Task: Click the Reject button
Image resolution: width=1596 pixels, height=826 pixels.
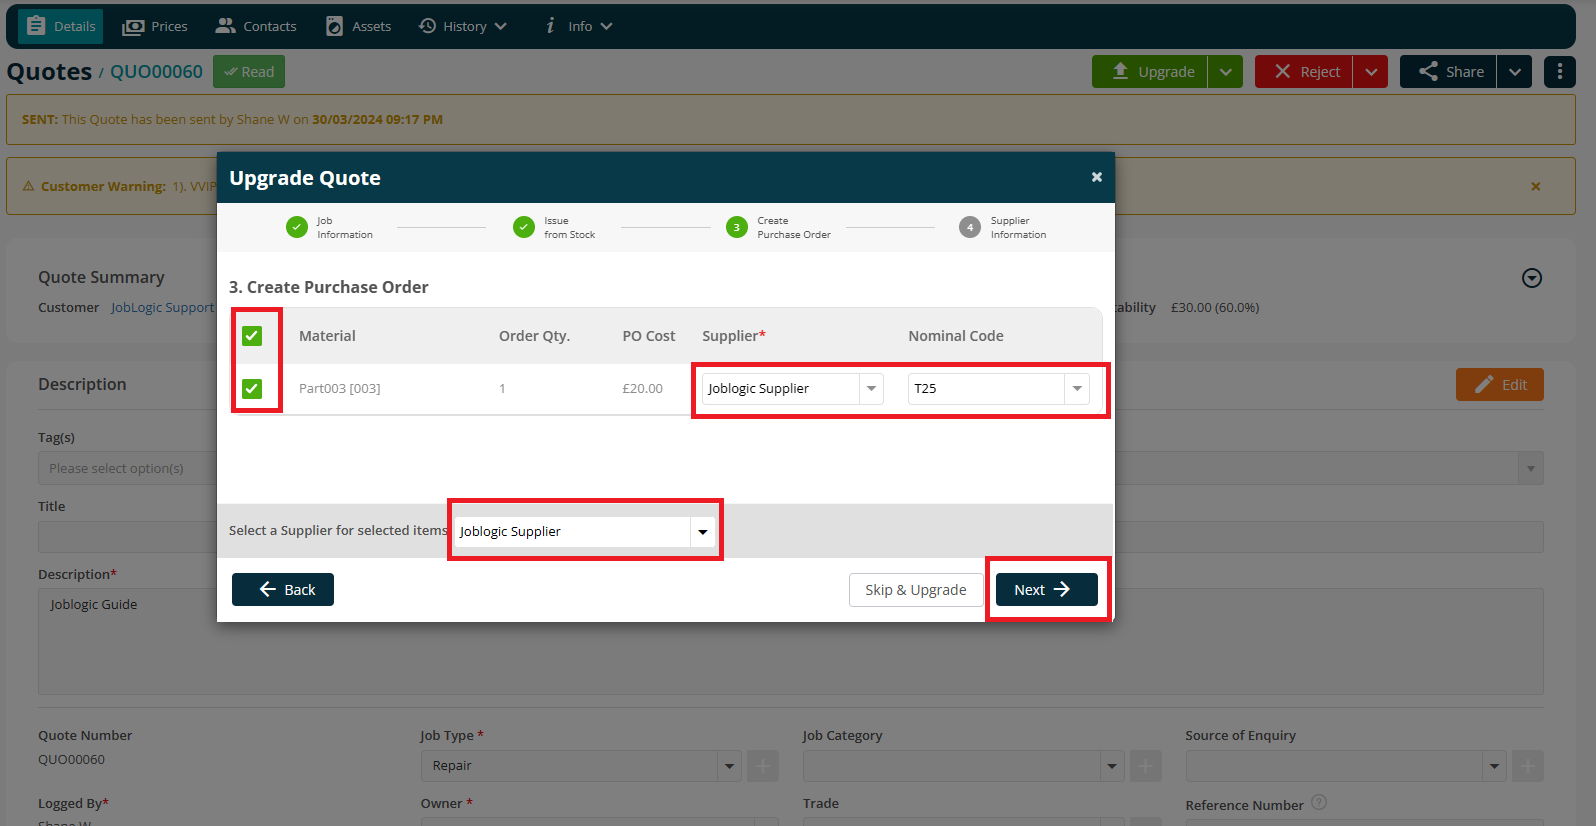Action: 1304,72
